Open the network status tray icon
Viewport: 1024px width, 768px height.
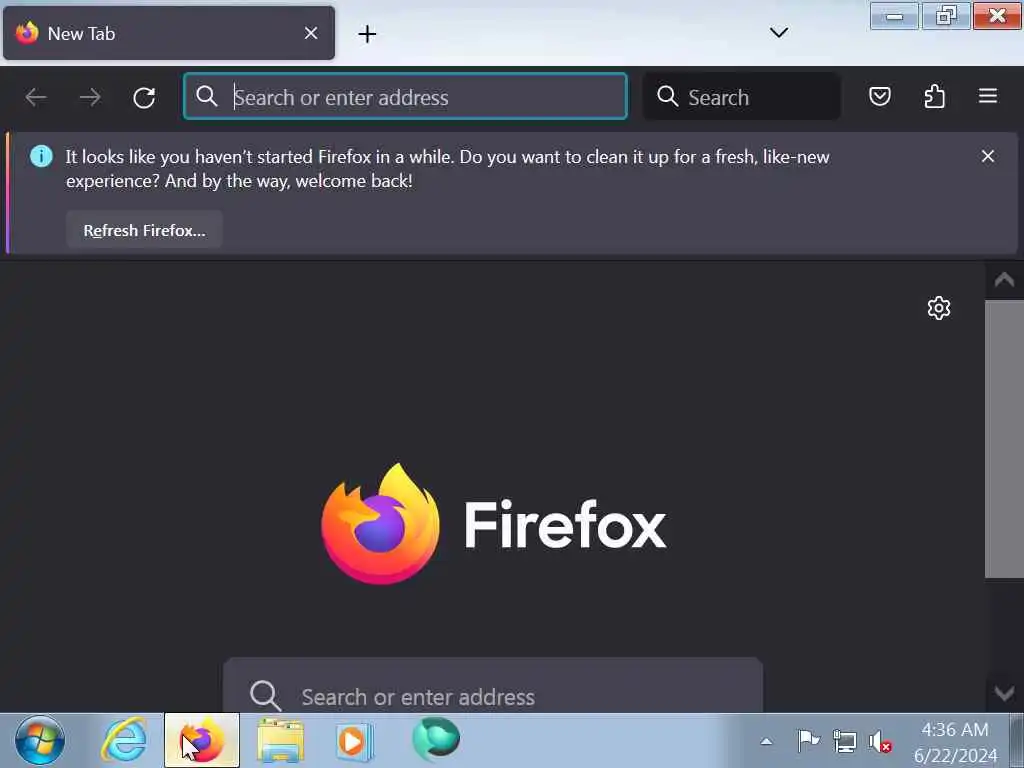point(844,742)
